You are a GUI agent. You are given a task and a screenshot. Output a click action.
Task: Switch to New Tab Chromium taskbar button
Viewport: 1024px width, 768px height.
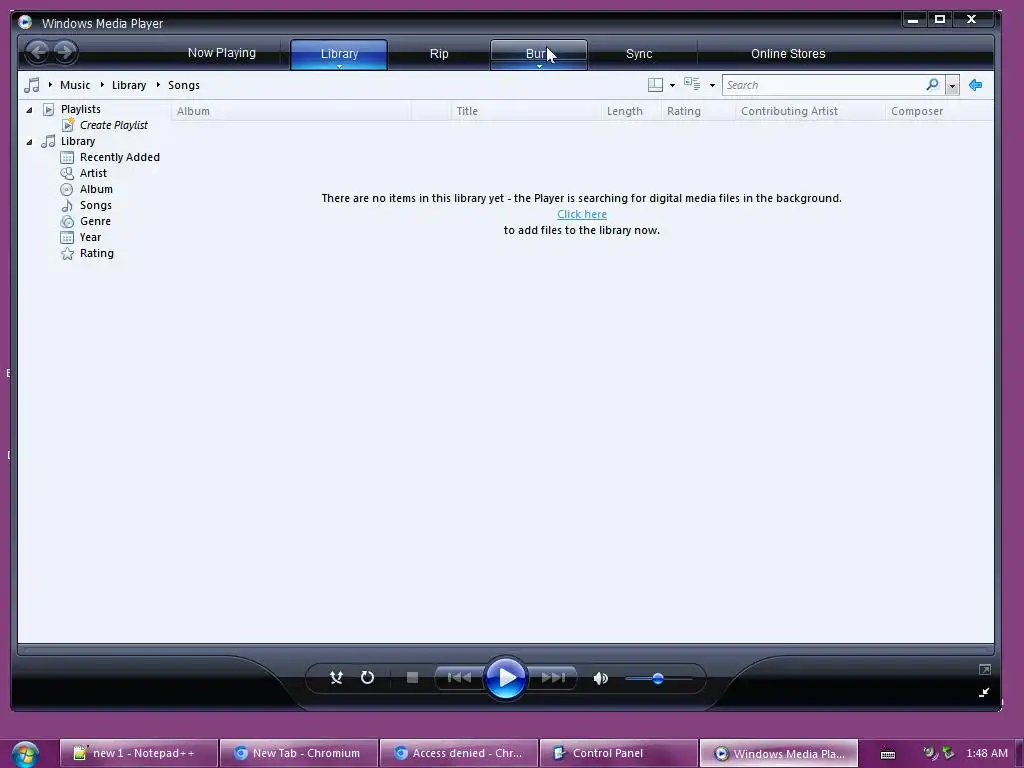(299, 753)
